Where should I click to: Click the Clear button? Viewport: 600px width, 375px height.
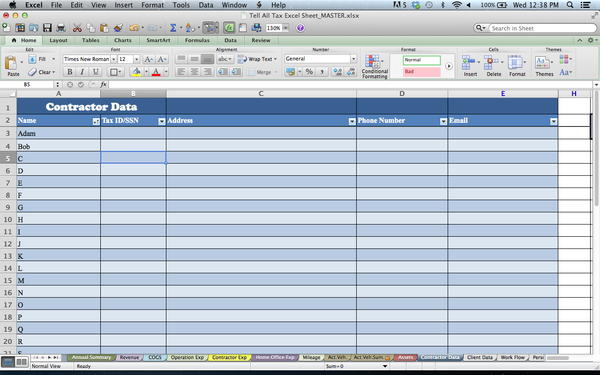point(42,72)
